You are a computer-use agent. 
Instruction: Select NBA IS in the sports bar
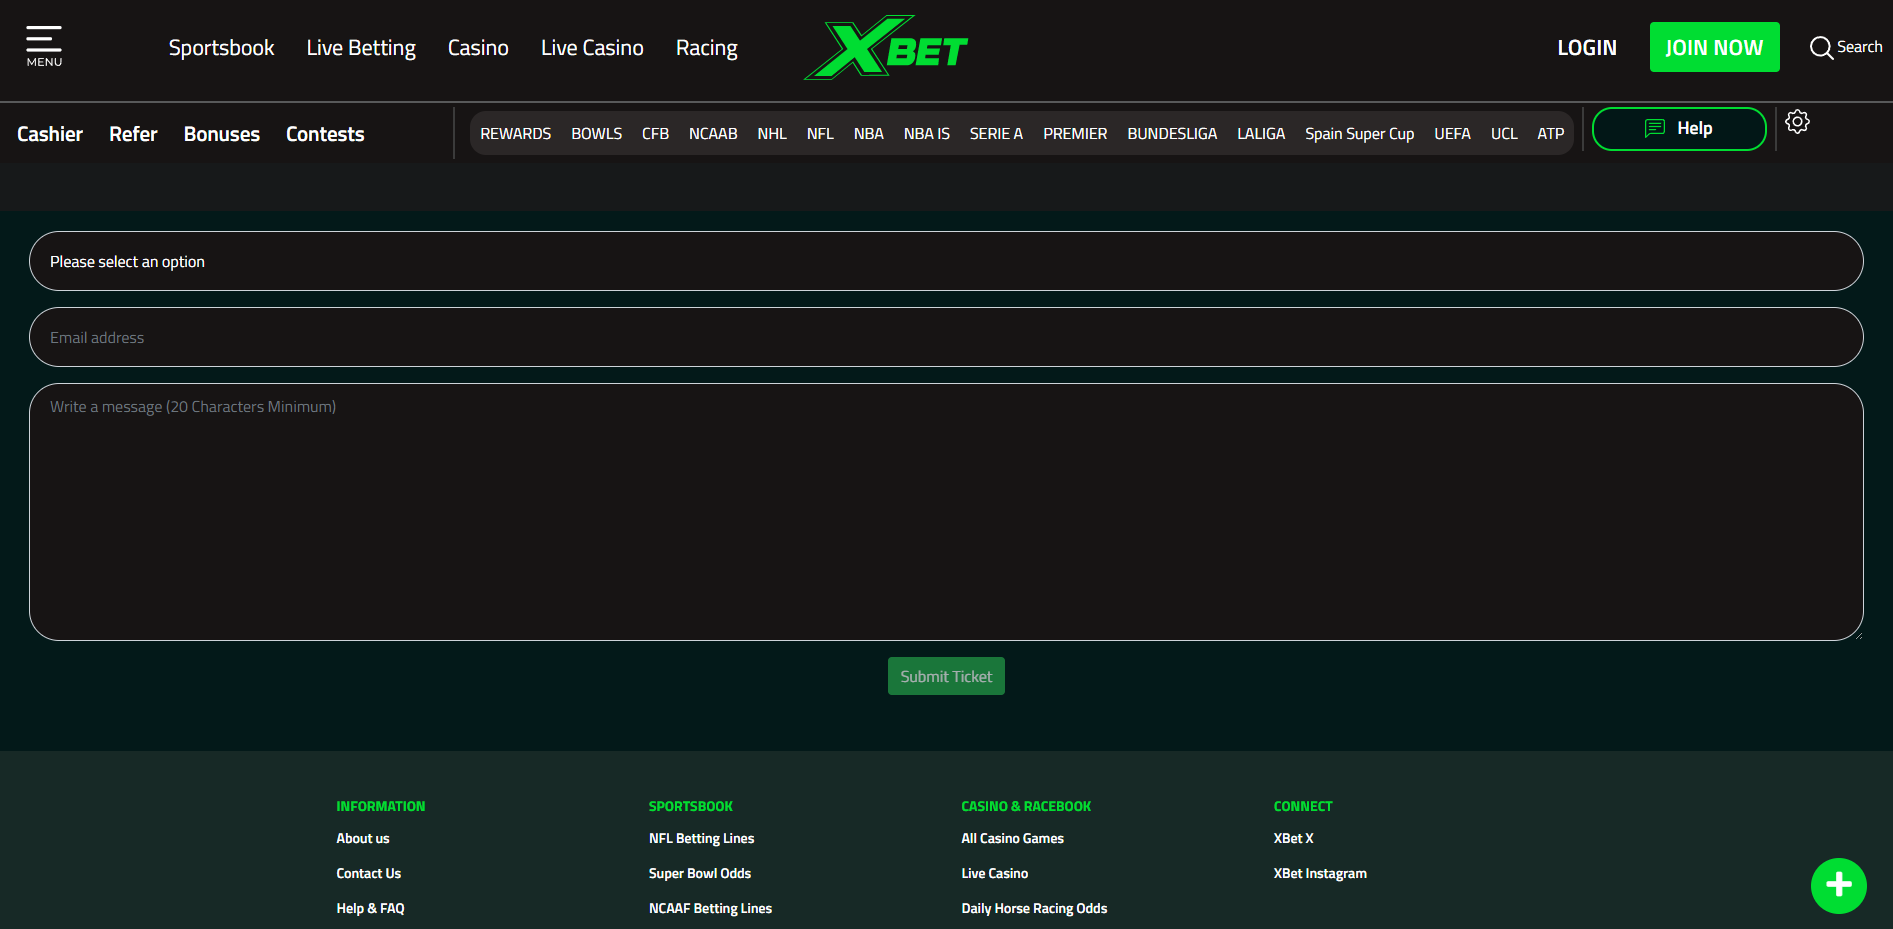926,133
